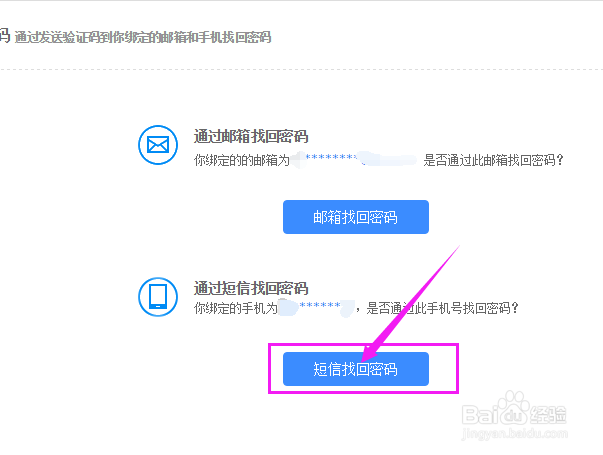Click the jingyan.baidu.com watermark text
Image resolution: width=603 pixels, height=455 pixels.
[514, 433]
